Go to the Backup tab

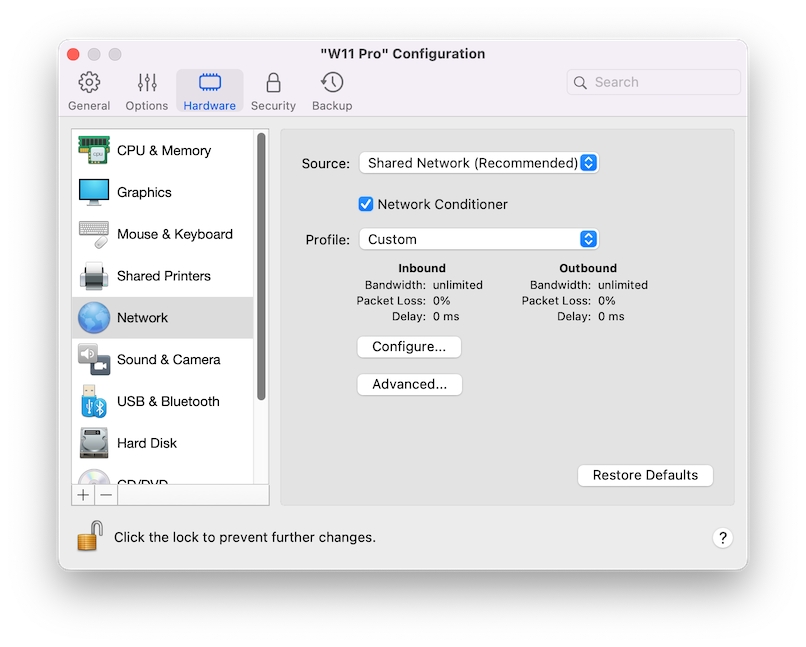(x=332, y=91)
